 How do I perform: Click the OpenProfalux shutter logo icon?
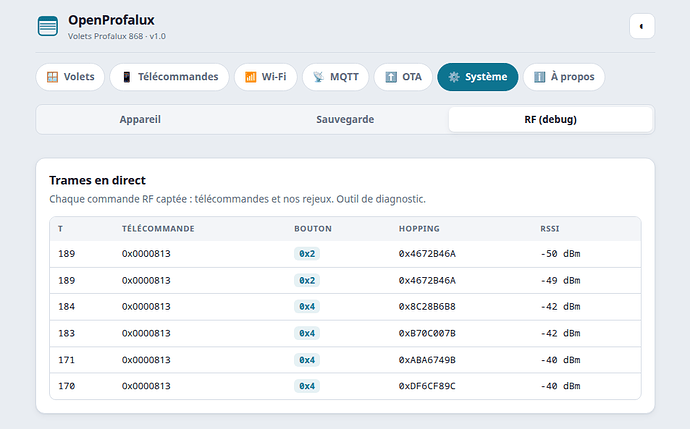point(48,26)
